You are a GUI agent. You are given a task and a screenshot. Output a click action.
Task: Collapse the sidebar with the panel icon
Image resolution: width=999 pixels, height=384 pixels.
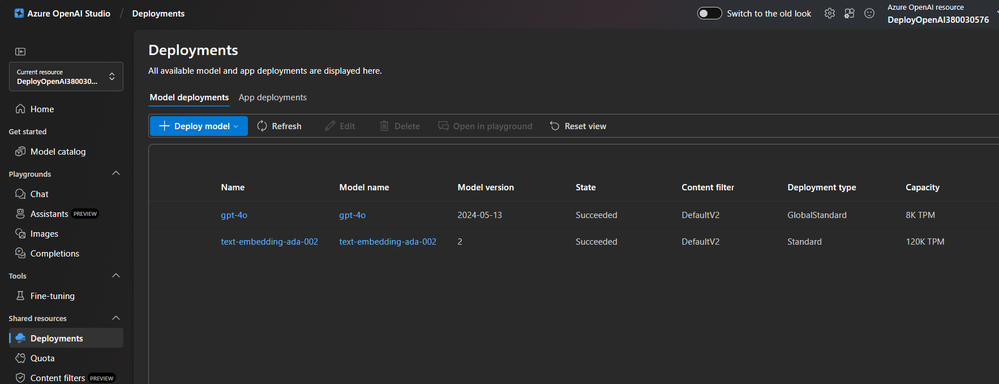20,51
